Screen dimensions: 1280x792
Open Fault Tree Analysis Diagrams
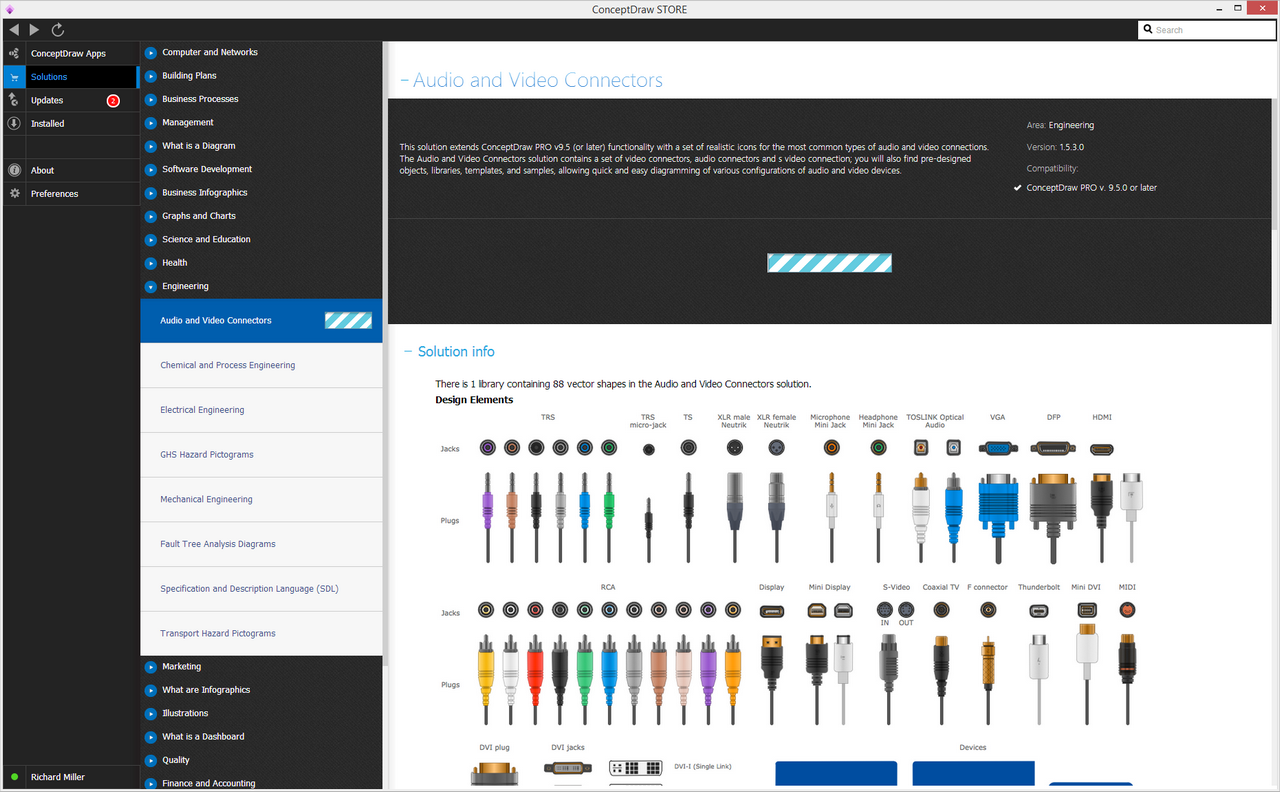(261, 544)
